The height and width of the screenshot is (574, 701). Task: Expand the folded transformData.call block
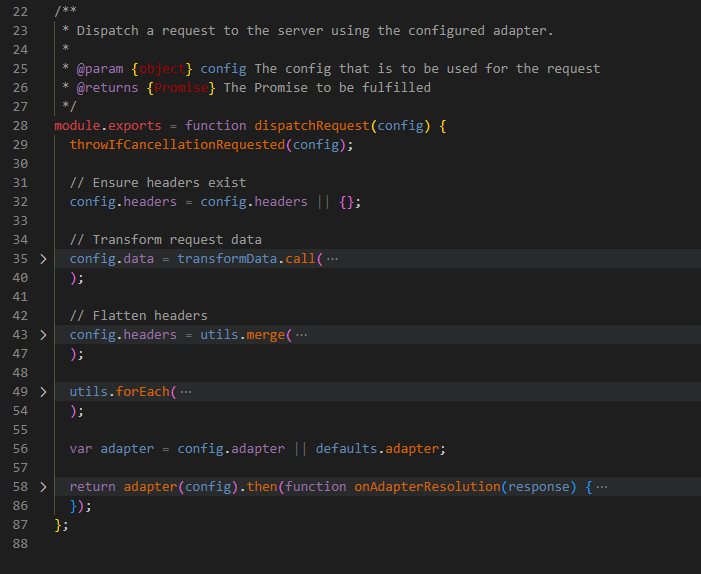pos(42,259)
